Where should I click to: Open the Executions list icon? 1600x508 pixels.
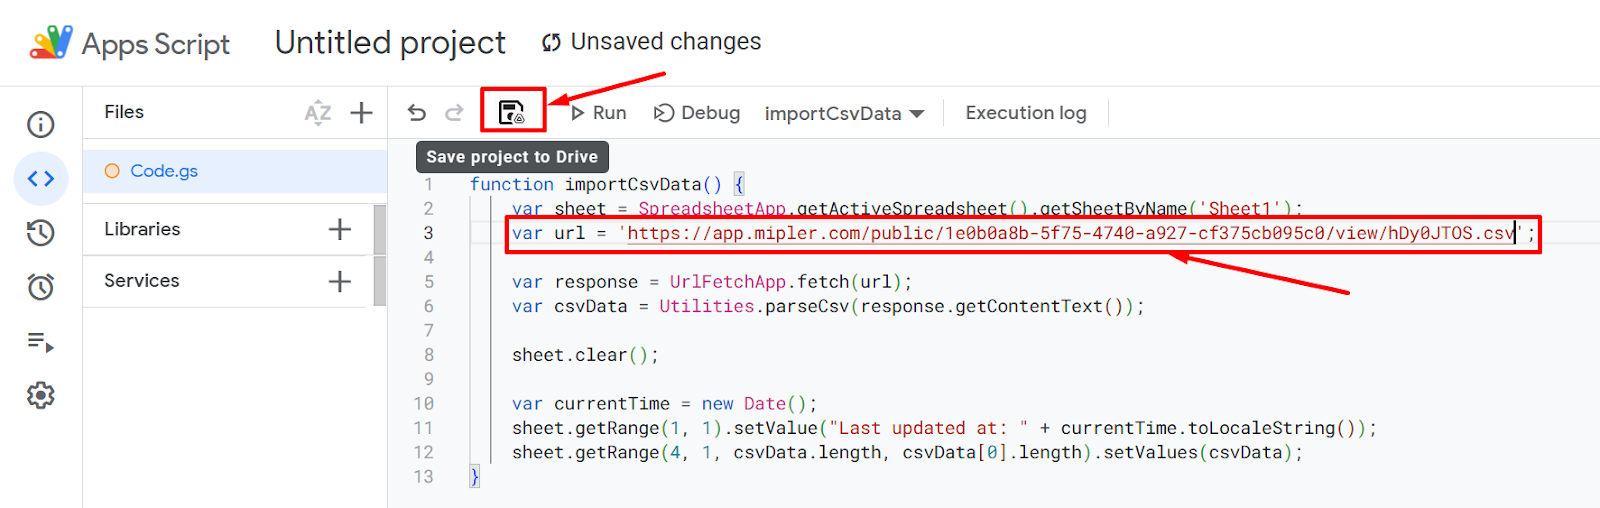(41, 342)
